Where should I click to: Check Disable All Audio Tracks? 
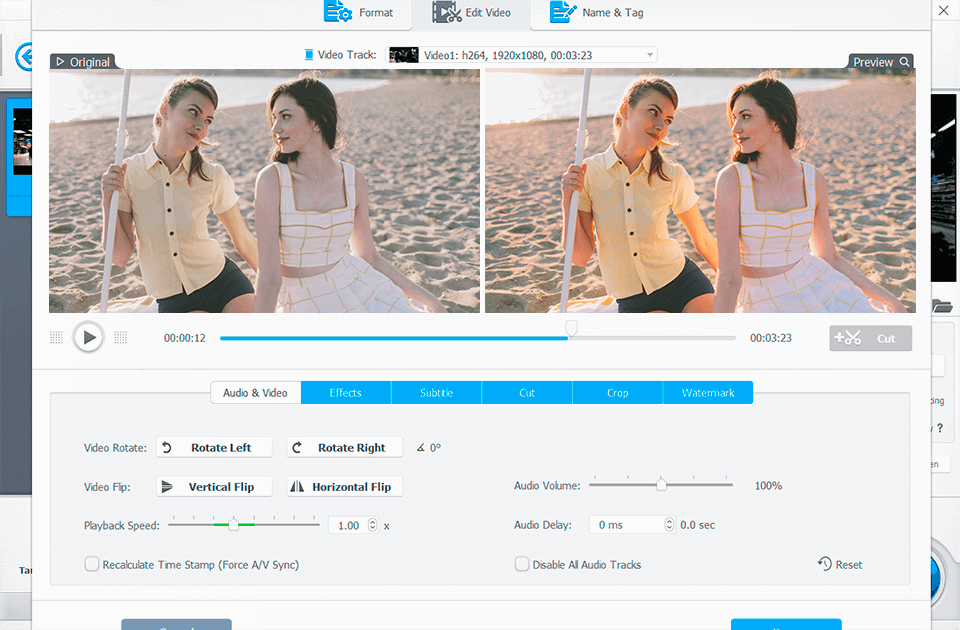pyautogui.click(x=521, y=564)
